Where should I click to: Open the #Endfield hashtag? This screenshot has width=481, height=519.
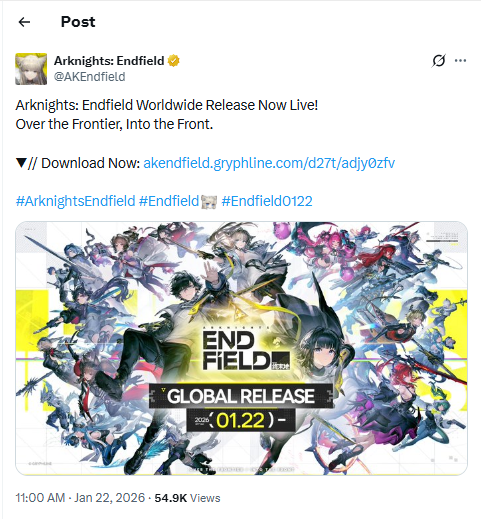169,201
